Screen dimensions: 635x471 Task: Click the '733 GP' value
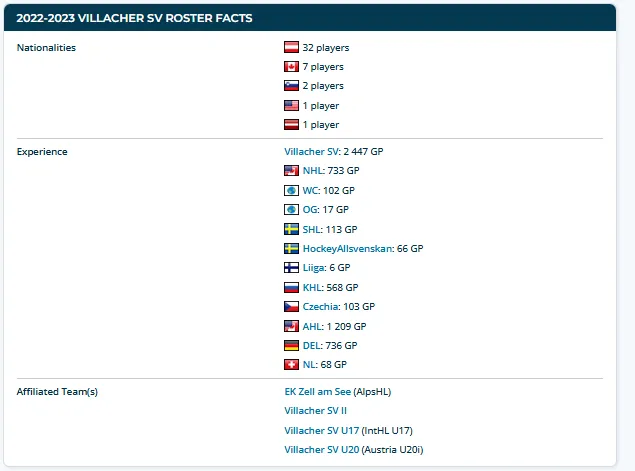[x=343, y=170]
